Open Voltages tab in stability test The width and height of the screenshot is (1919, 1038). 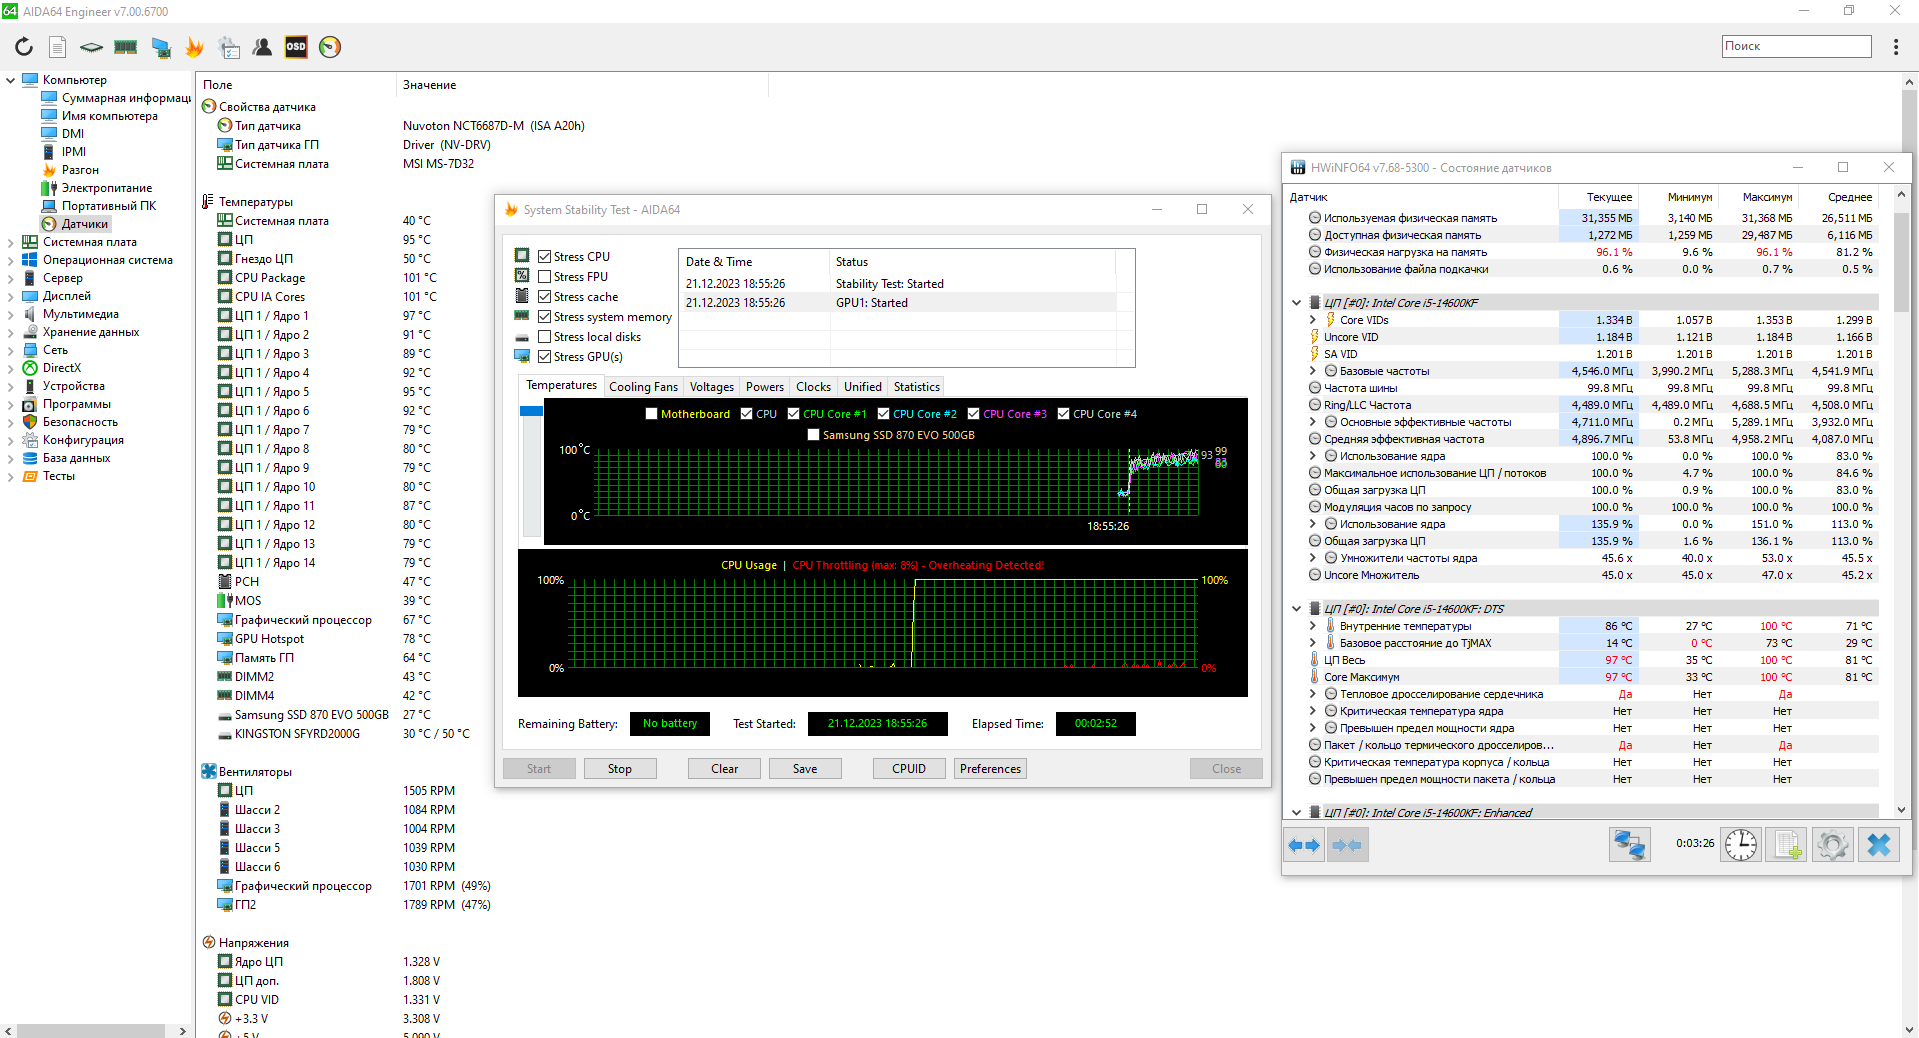[712, 387]
